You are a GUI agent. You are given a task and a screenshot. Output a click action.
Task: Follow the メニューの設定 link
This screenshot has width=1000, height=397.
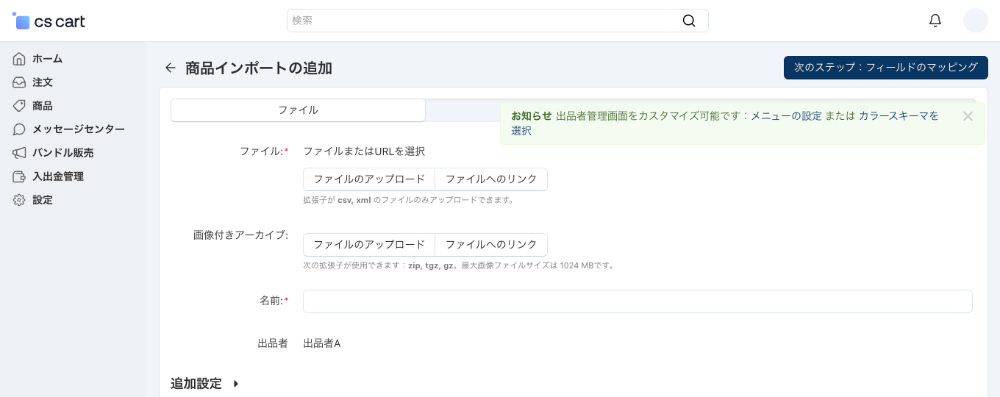[x=786, y=116]
